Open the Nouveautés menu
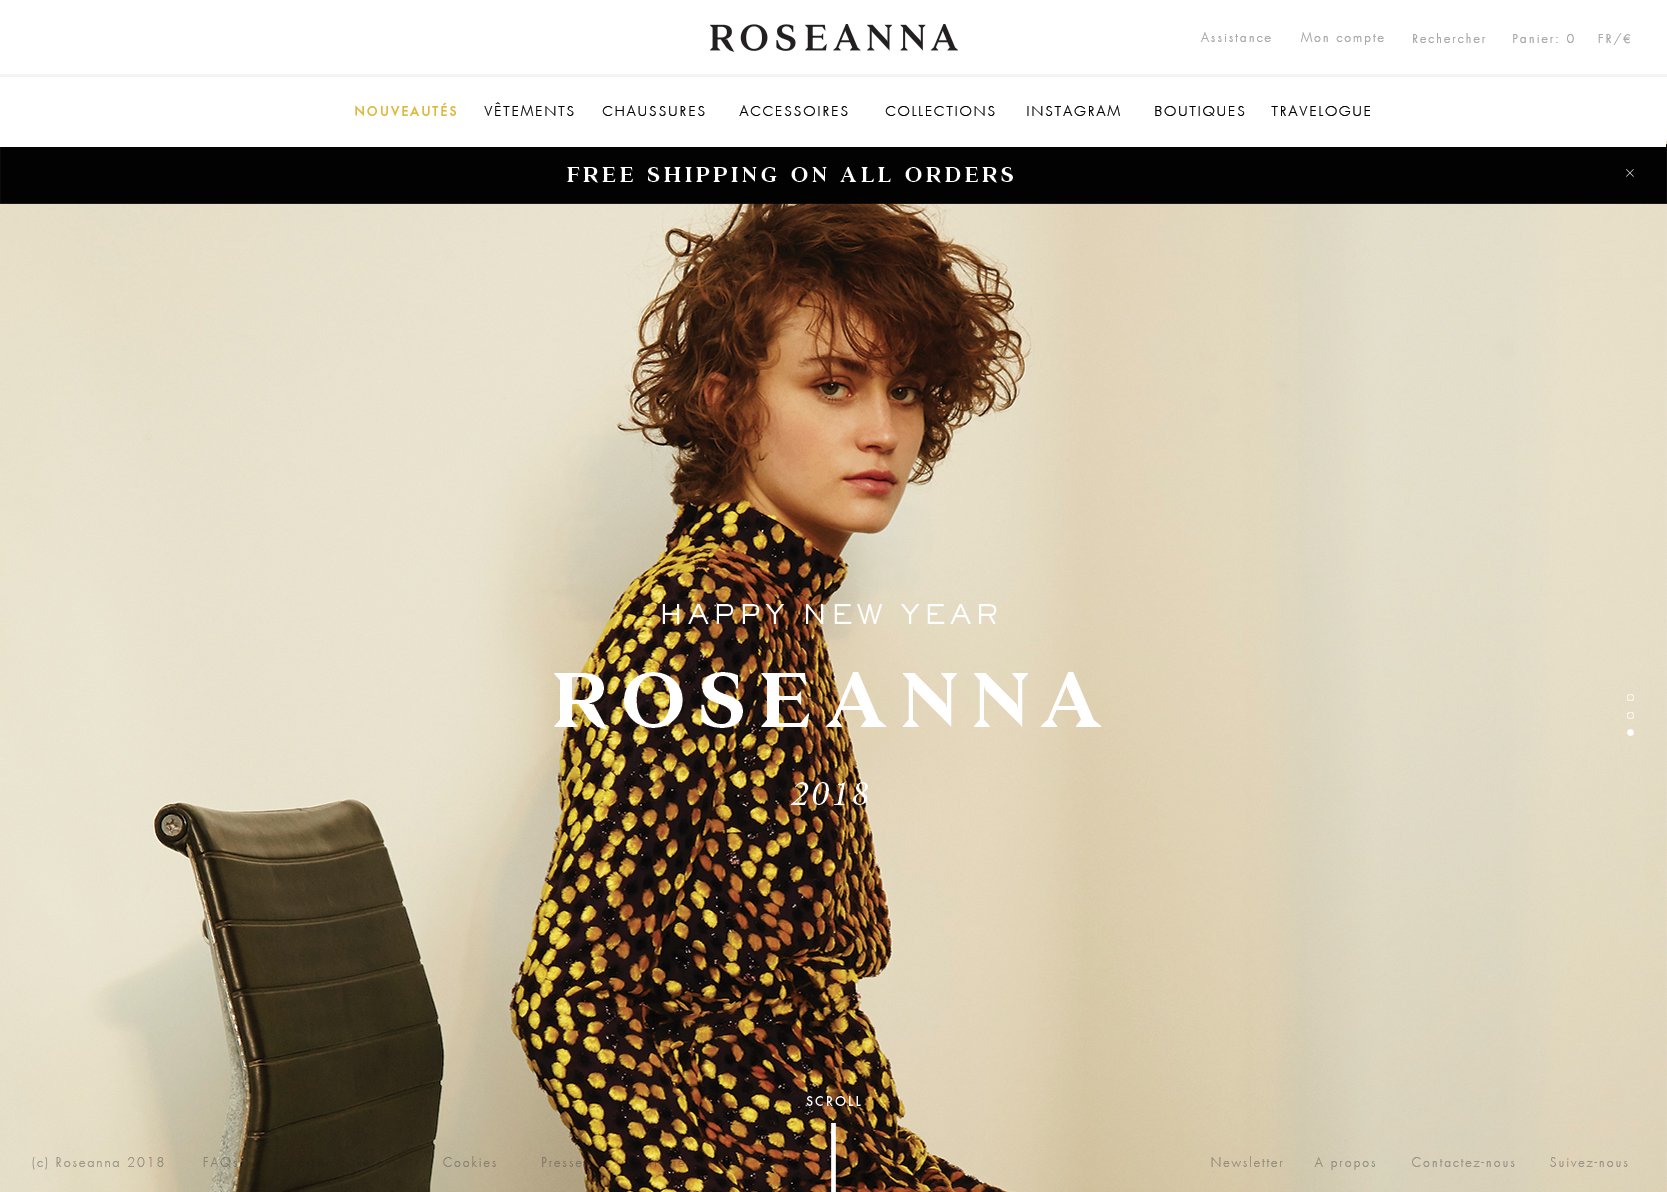 (x=406, y=111)
